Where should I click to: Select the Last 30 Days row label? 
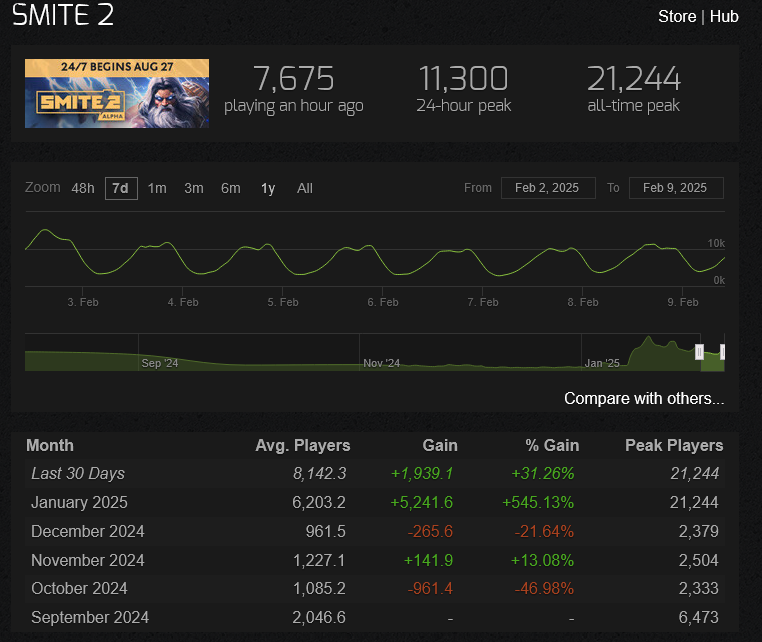[x=78, y=473]
